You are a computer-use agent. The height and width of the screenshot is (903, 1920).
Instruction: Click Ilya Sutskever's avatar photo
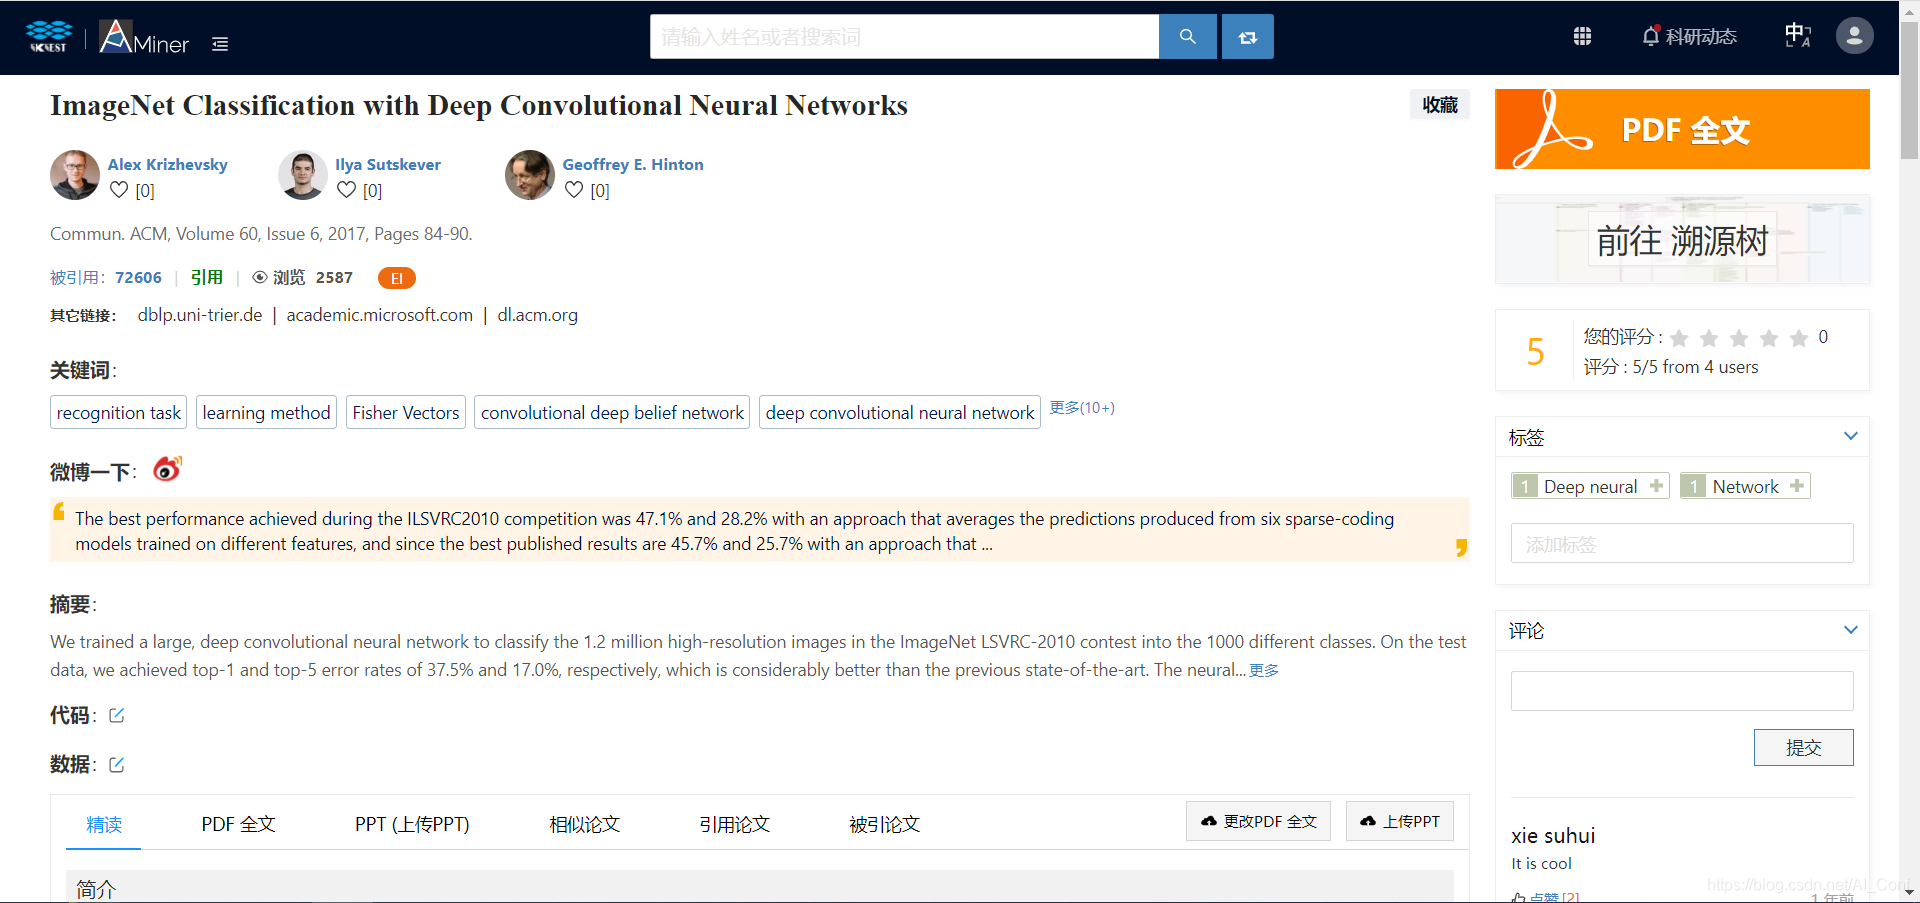[x=303, y=175]
